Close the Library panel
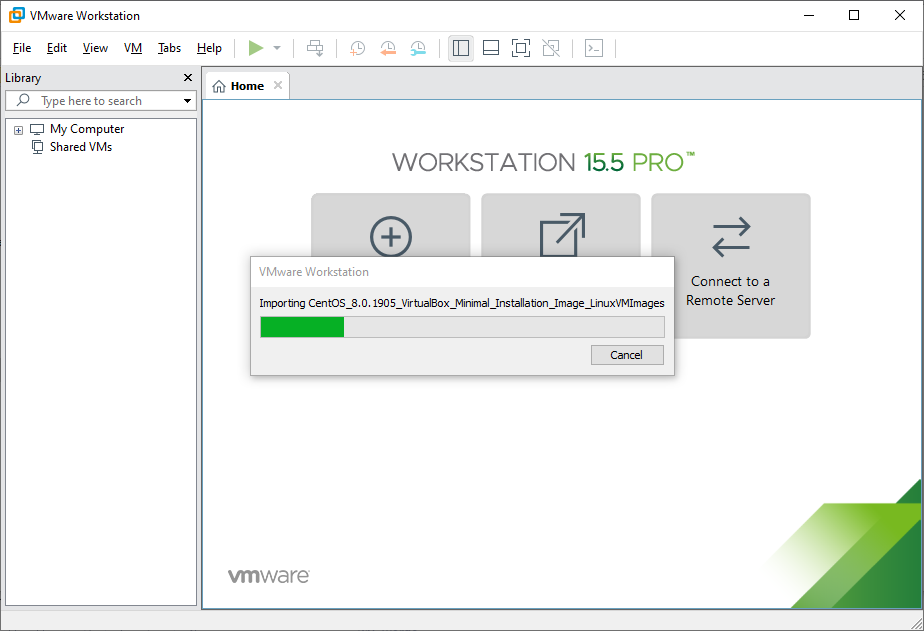 (188, 78)
